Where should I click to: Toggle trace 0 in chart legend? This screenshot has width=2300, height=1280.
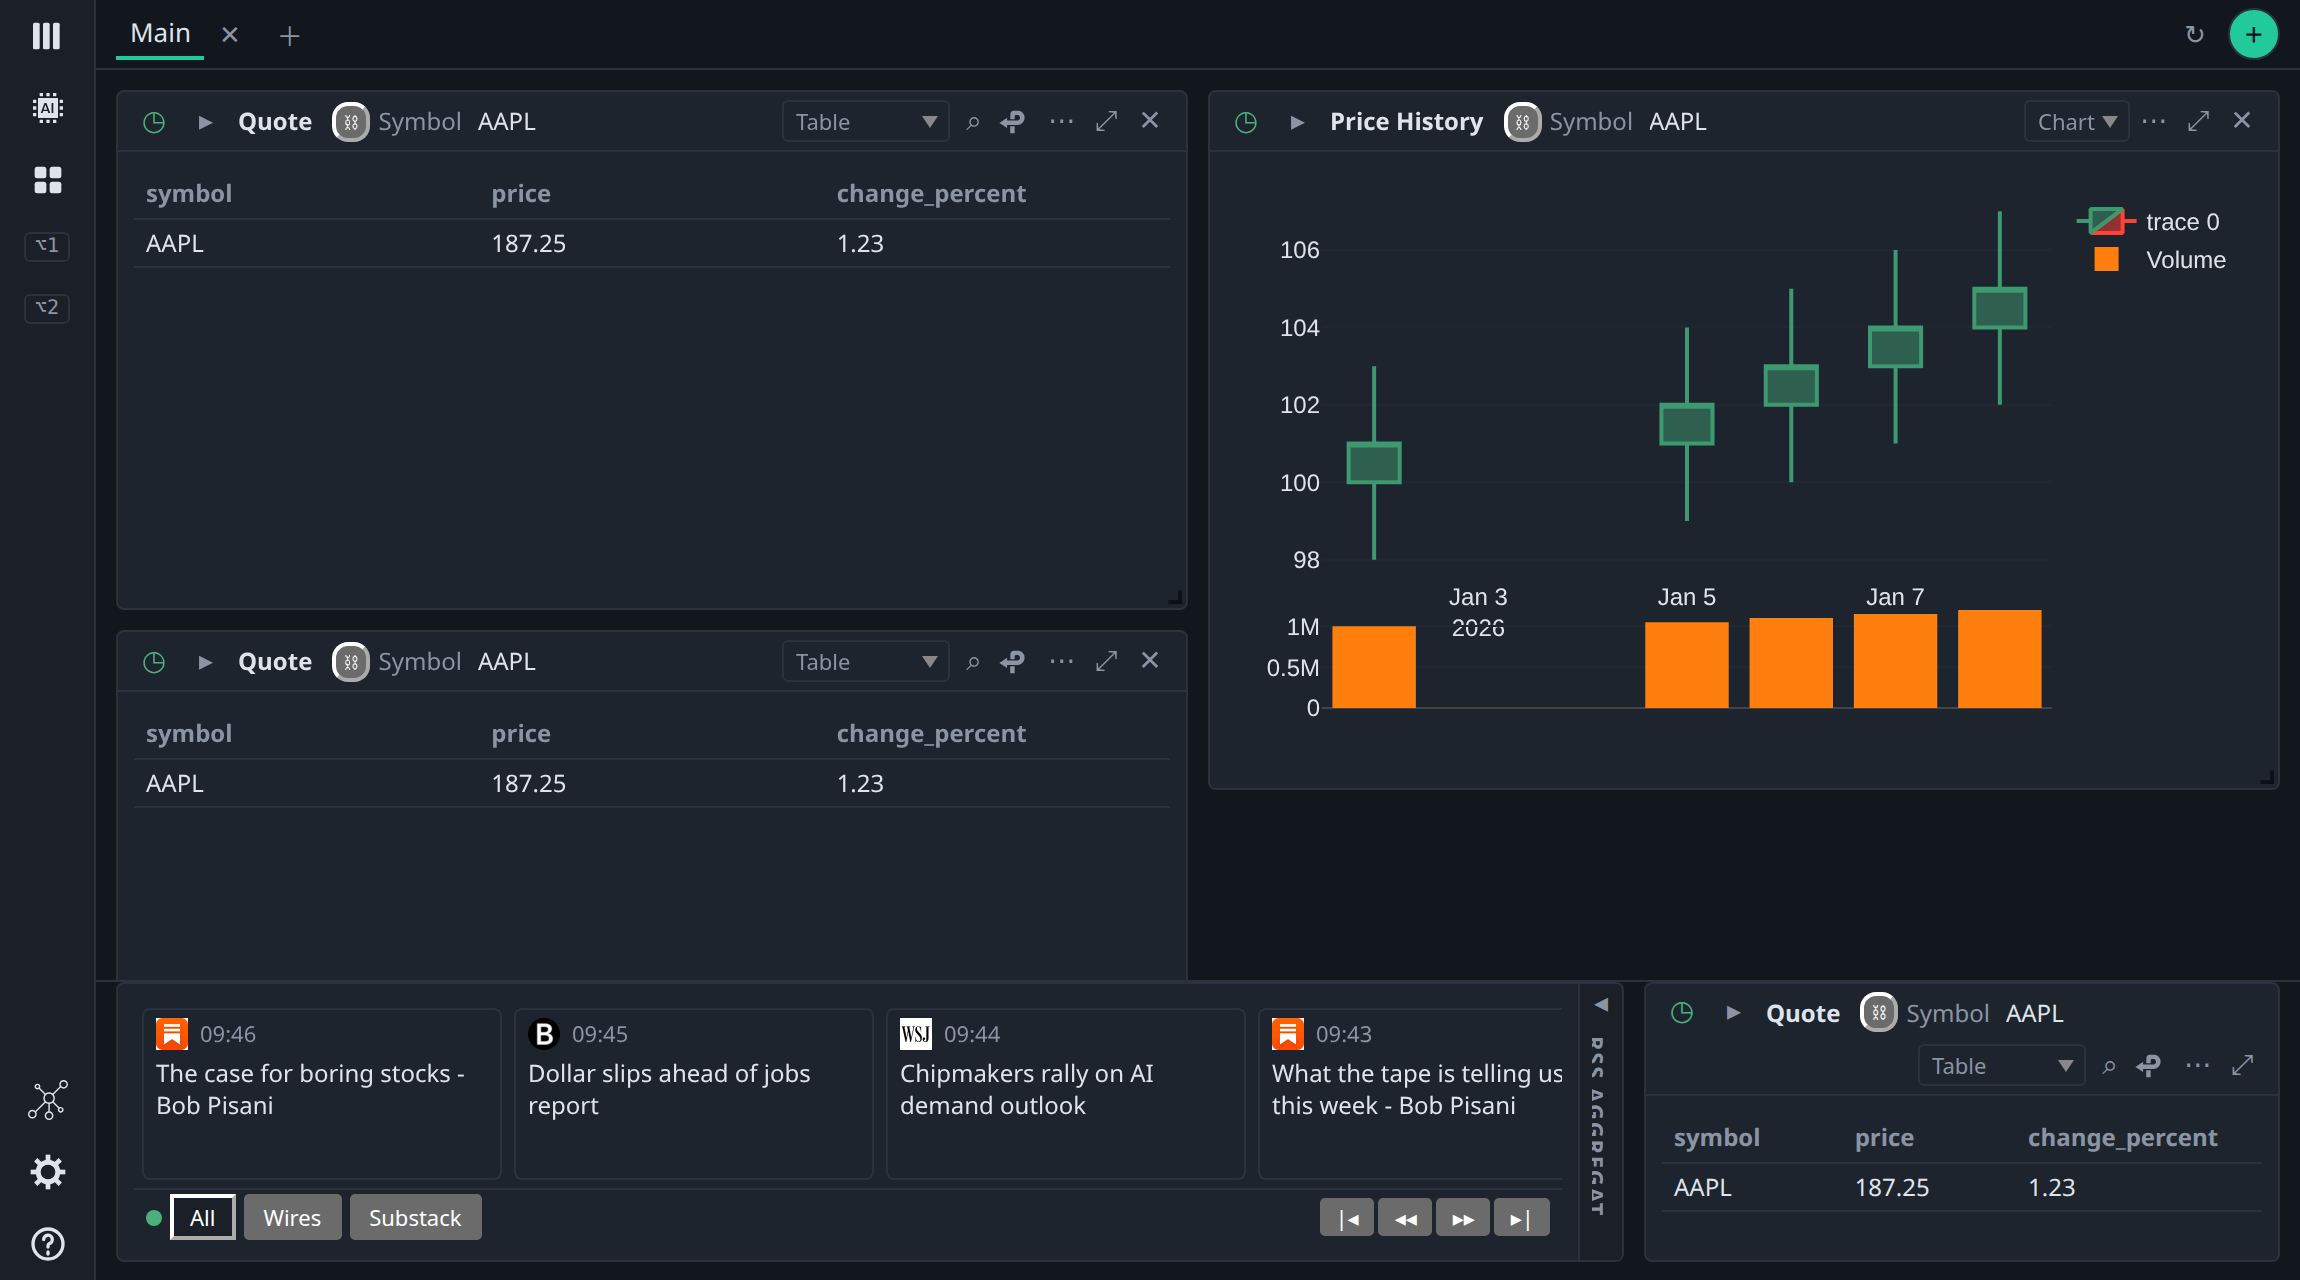2149,221
